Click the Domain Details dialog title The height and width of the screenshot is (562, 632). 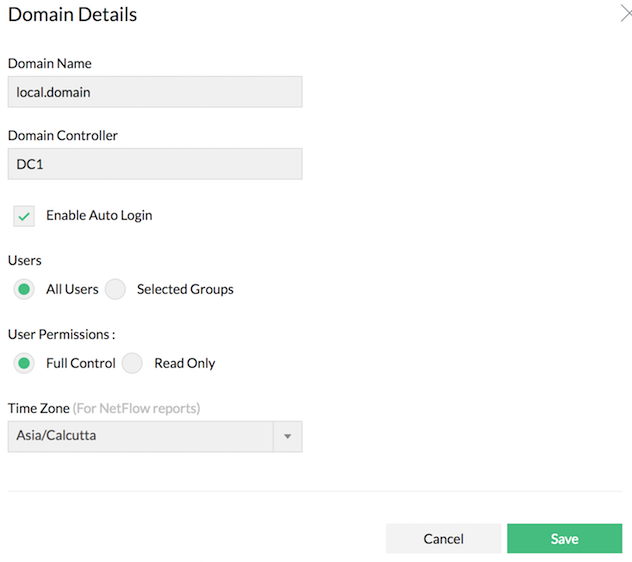coord(73,15)
